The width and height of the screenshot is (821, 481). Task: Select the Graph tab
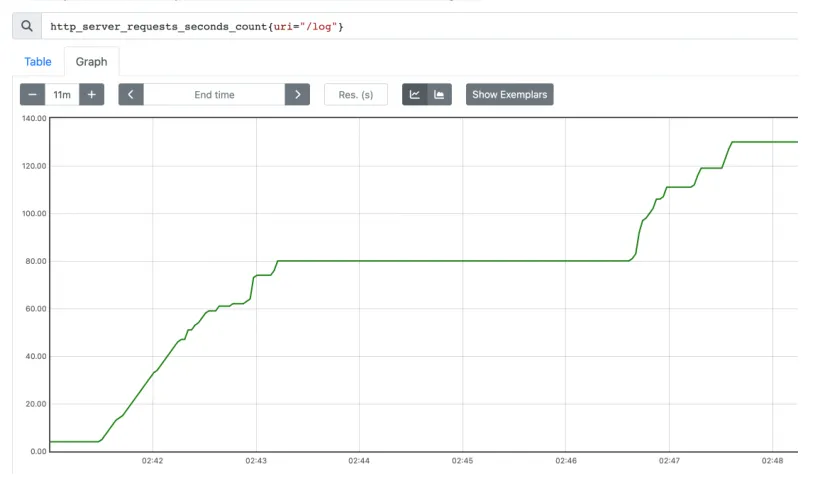tap(92, 62)
